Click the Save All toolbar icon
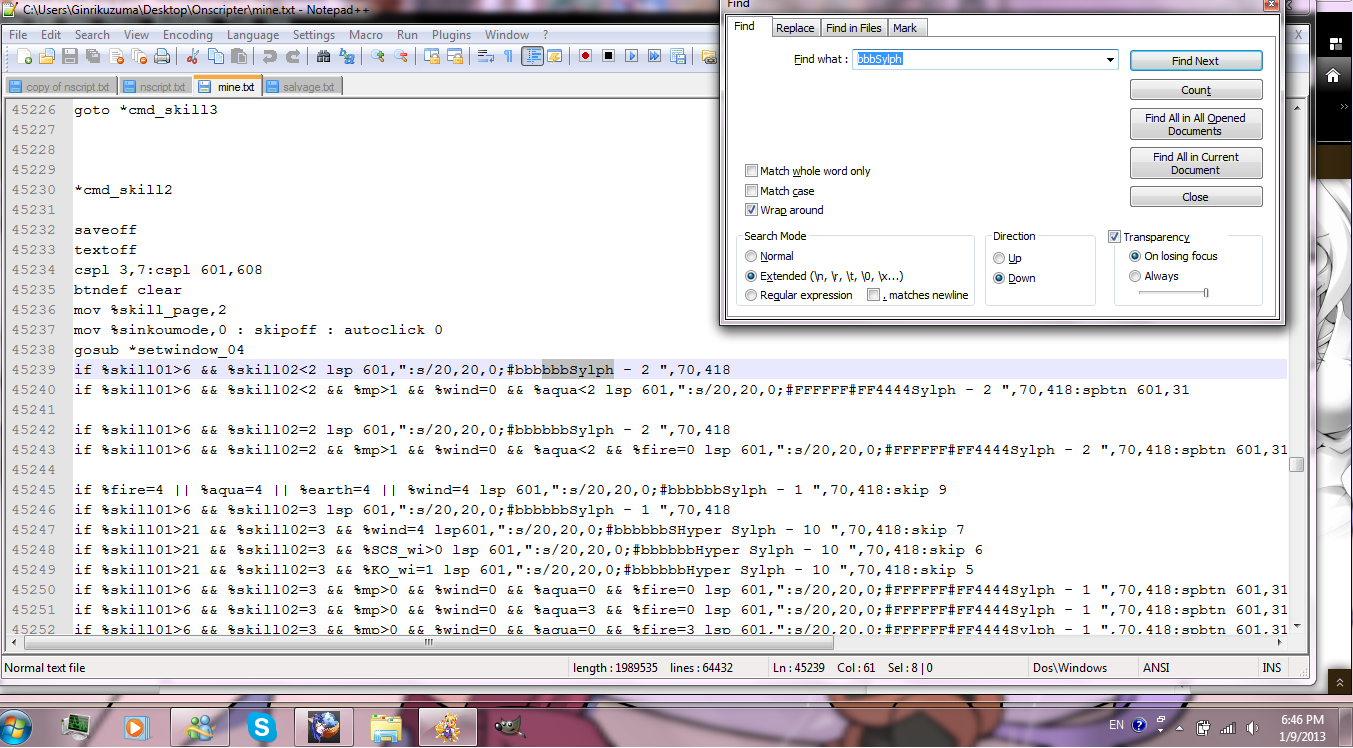The width and height of the screenshot is (1353, 748). click(93, 57)
